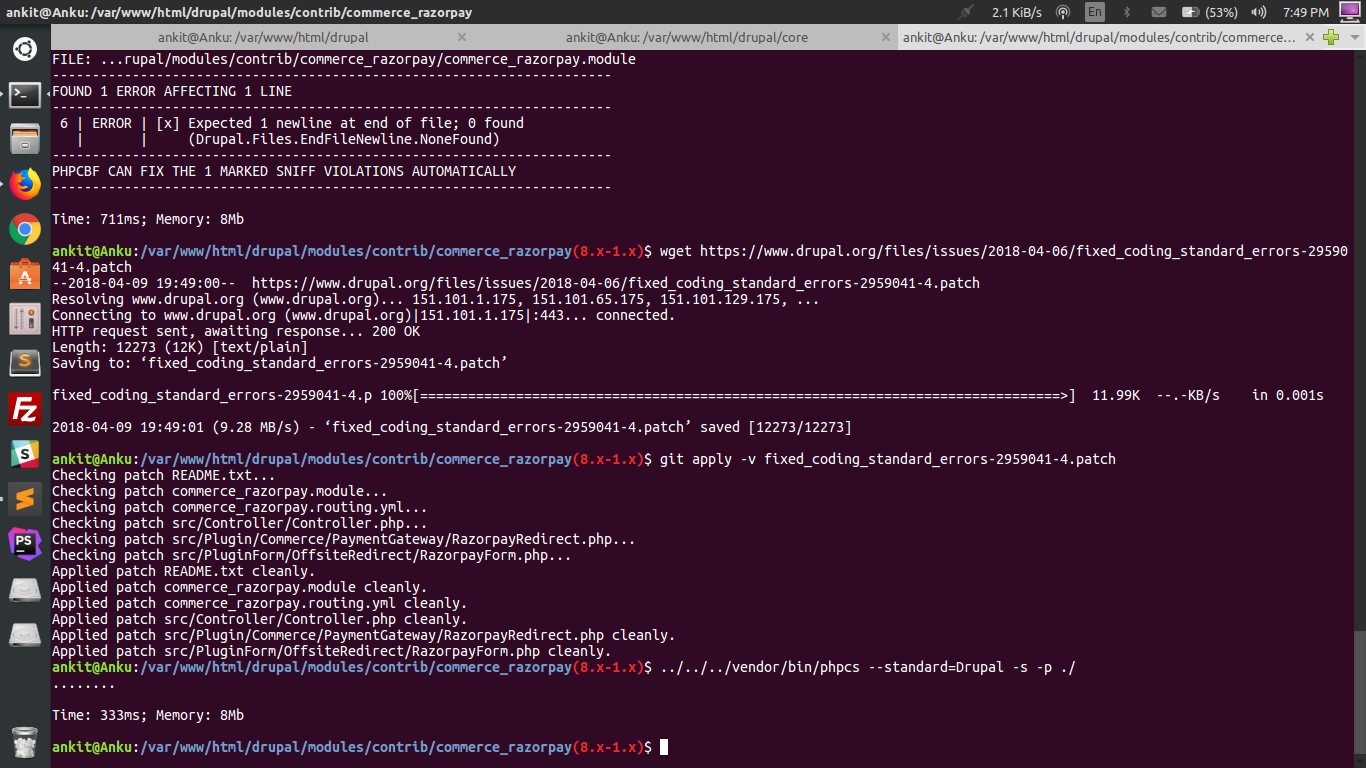Image resolution: width=1366 pixels, height=768 pixels.
Task: Open the gray Sublime Text dock icon
Action: pyautogui.click(x=25, y=364)
